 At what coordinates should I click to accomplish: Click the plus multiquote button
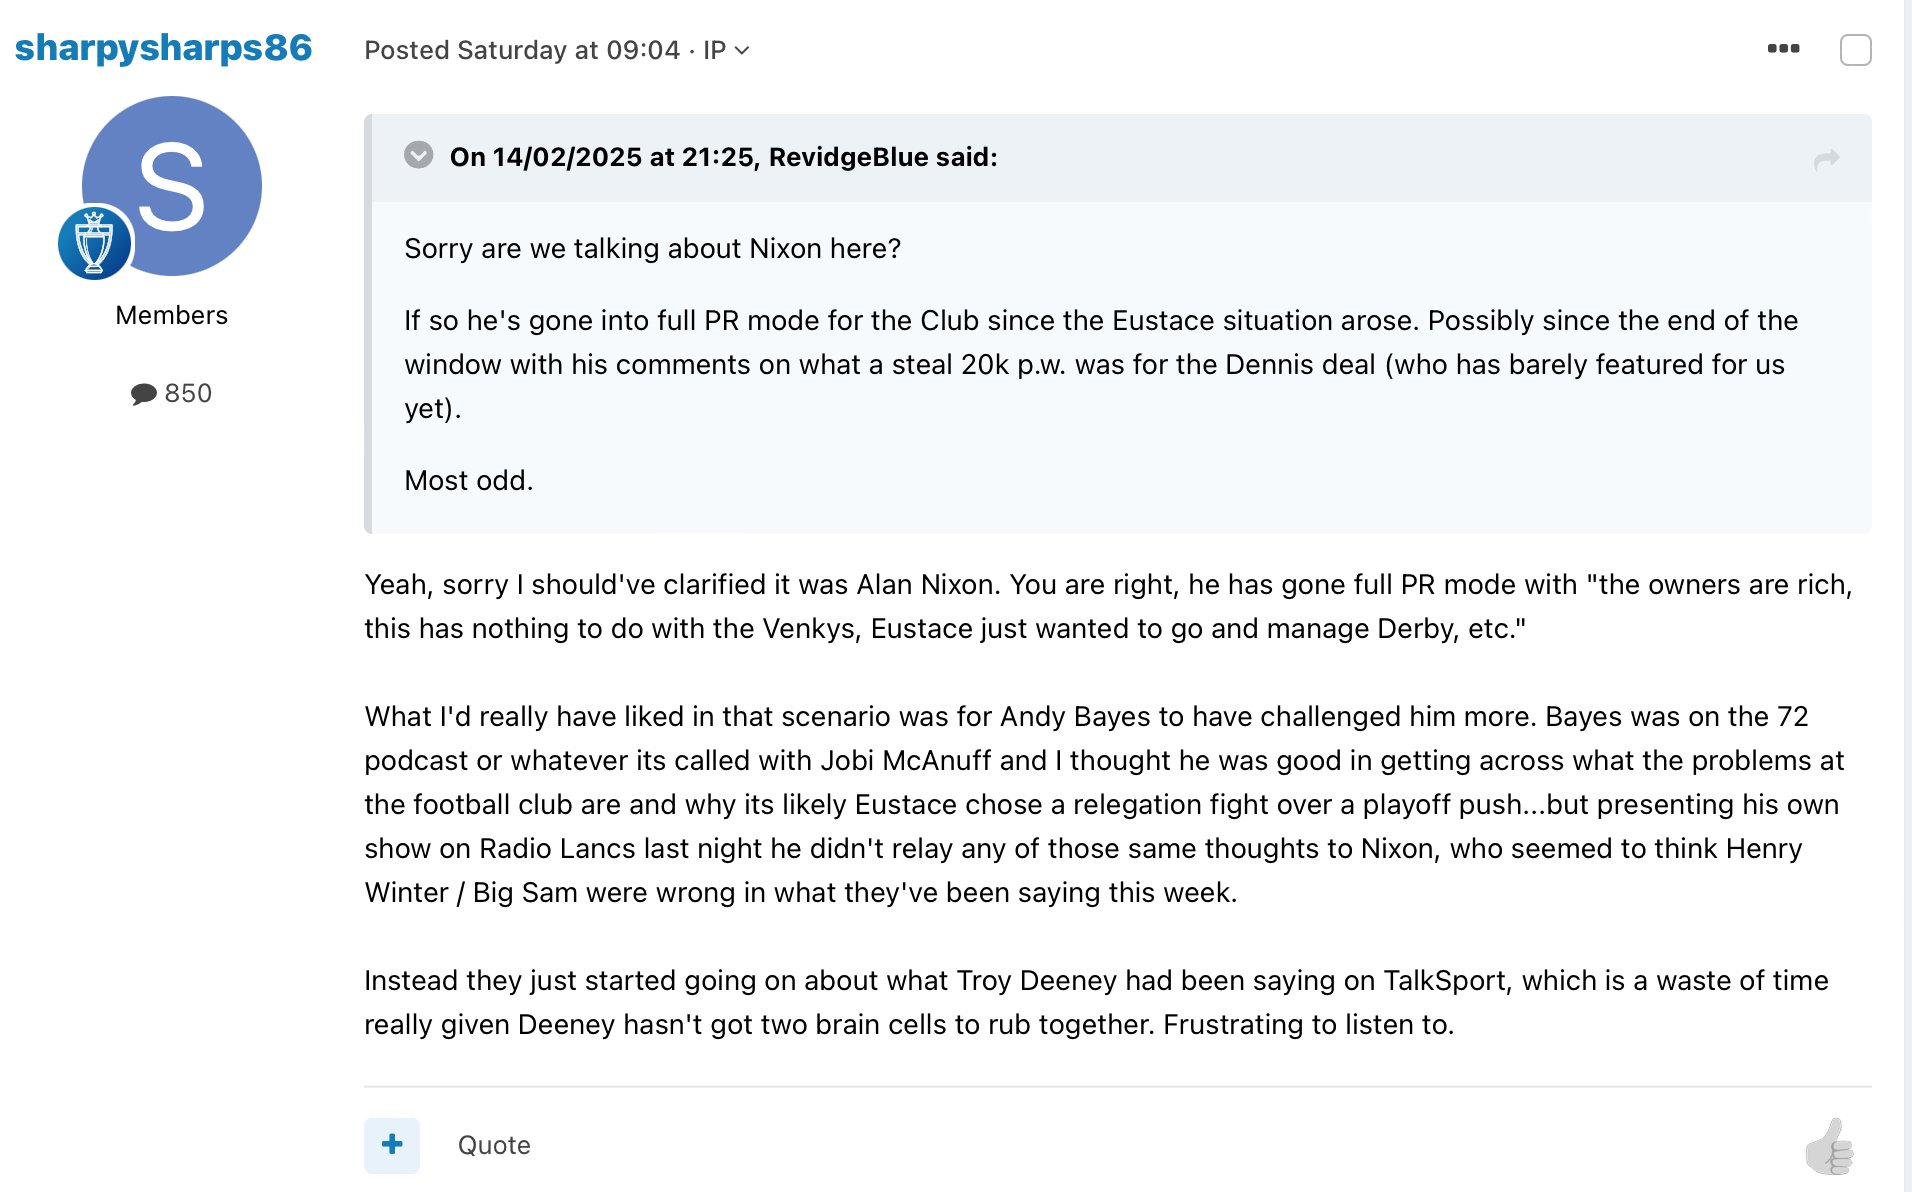pos(392,1145)
